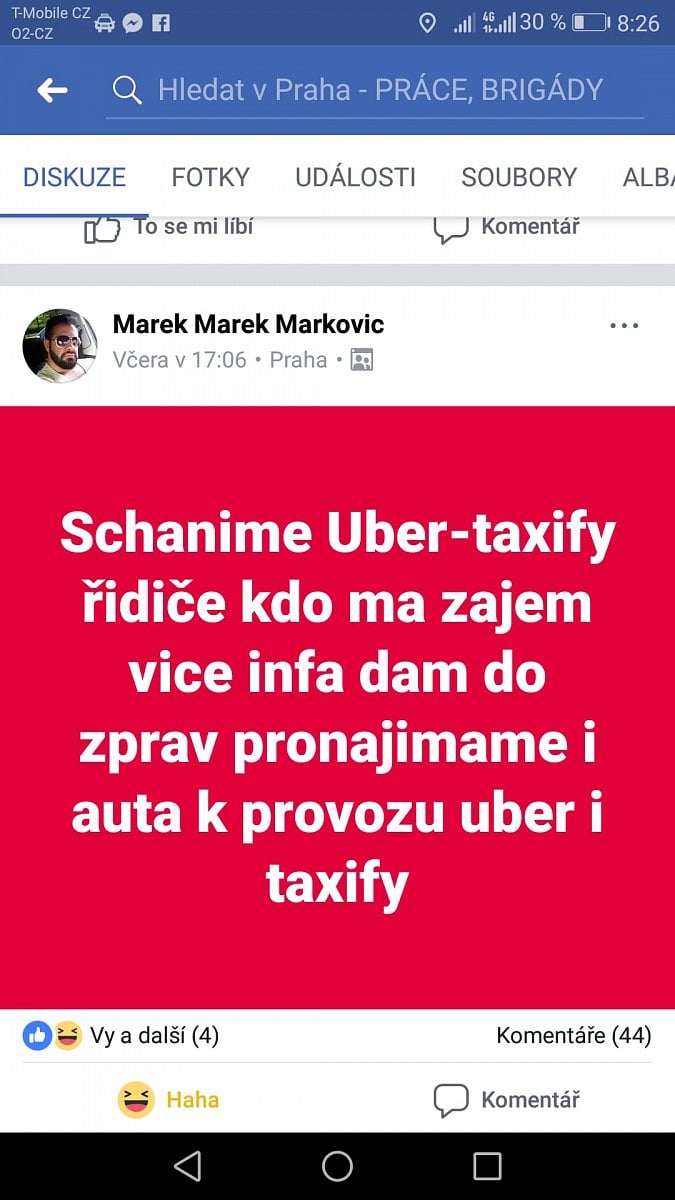Open the SOUBORY tab

pos(519,178)
